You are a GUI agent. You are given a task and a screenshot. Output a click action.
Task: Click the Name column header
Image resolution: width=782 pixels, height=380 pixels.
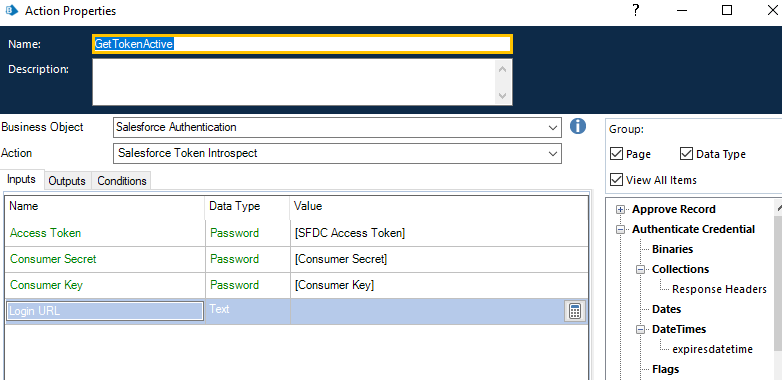pos(105,206)
